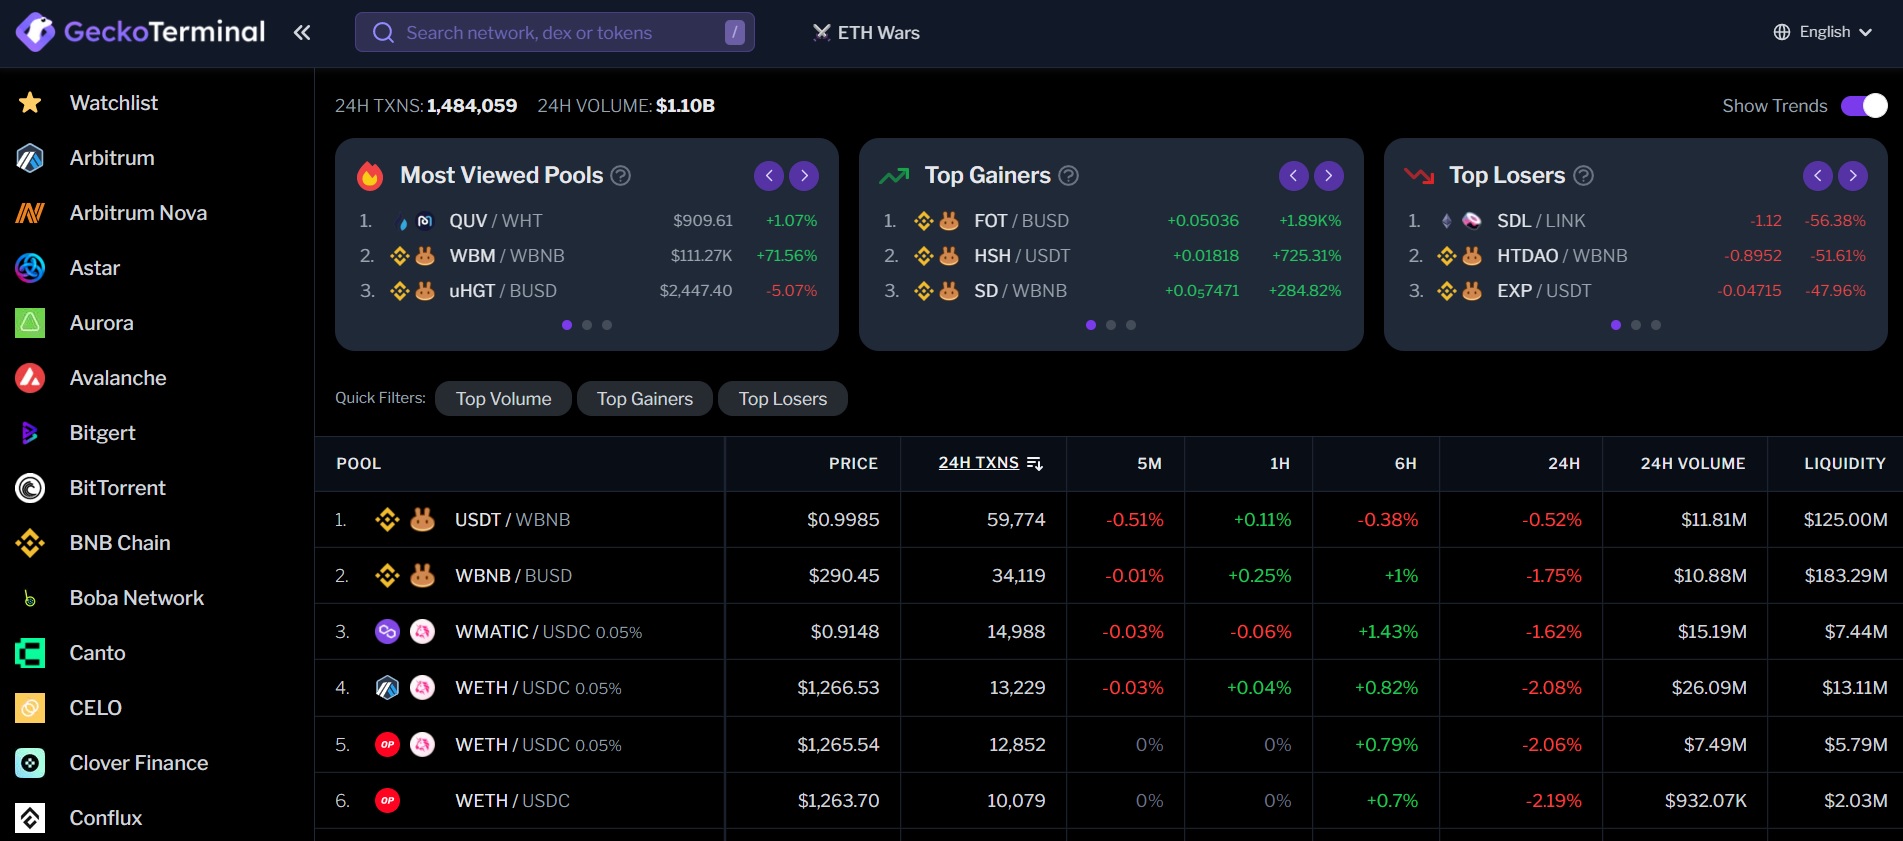Viewport: 1903px width, 841px height.
Task: Apply the Top Gainers quick filter
Action: (645, 399)
